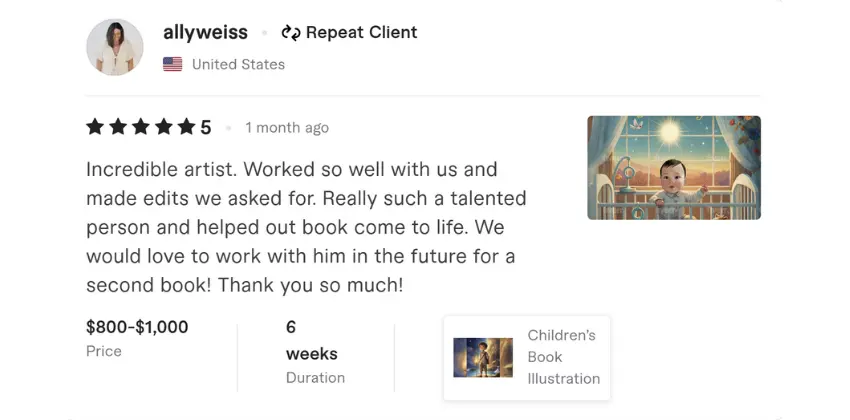The image size is (850, 420).
Task: Click the 6 weeks duration value
Action: coord(311,340)
